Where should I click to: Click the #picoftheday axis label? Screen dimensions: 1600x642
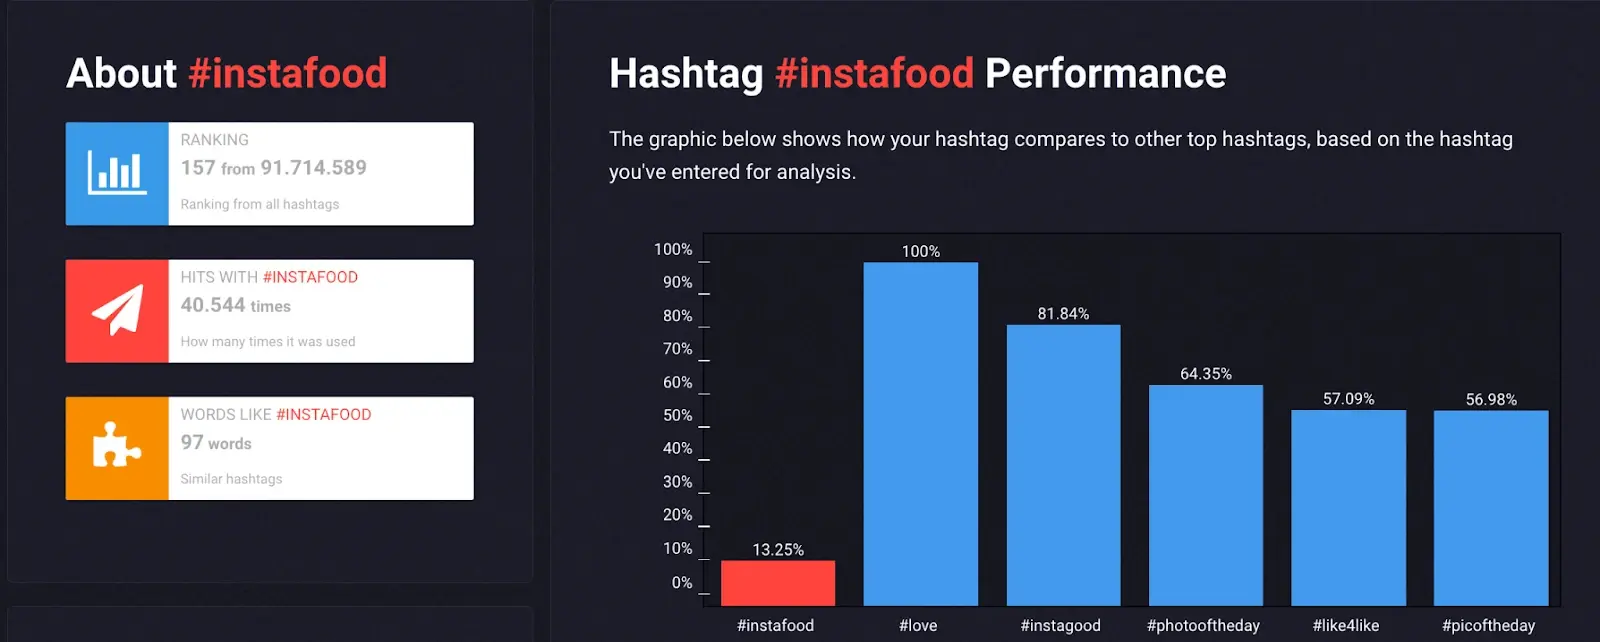pos(1489,625)
